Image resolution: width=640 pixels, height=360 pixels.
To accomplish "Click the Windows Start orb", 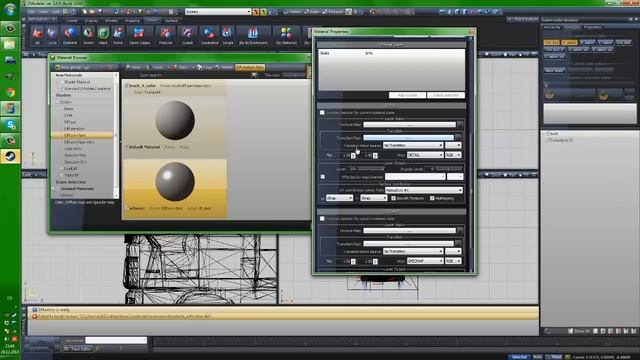I will [x=10, y=9].
